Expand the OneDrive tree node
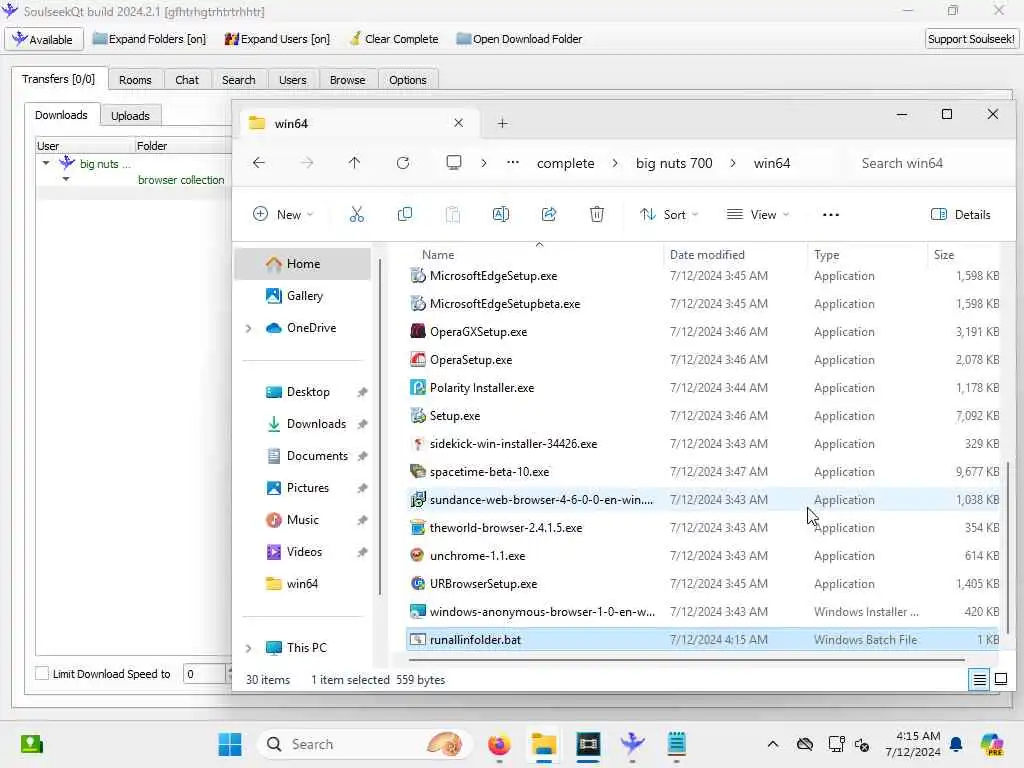Viewport: 1024px width, 768px height. 248,328
